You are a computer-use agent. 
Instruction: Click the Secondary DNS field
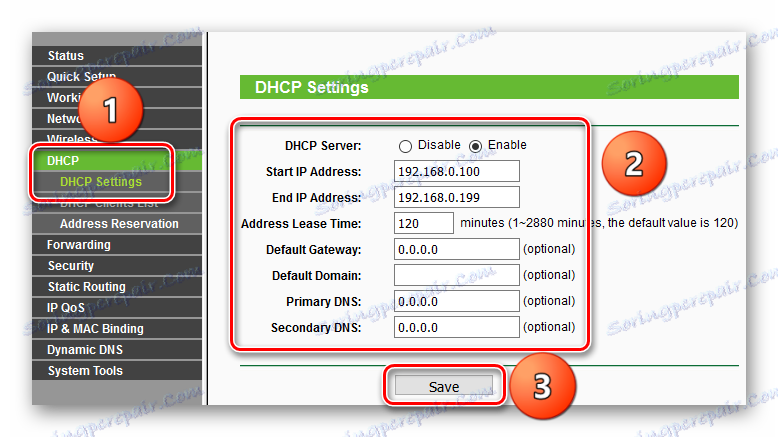point(457,327)
